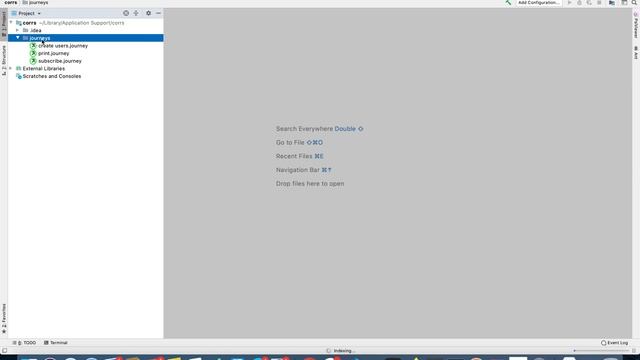Image resolution: width=640 pixels, height=360 pixels.
Task: Click the Expand/Collapse All icon in Project panel
Action: (136, 13)
